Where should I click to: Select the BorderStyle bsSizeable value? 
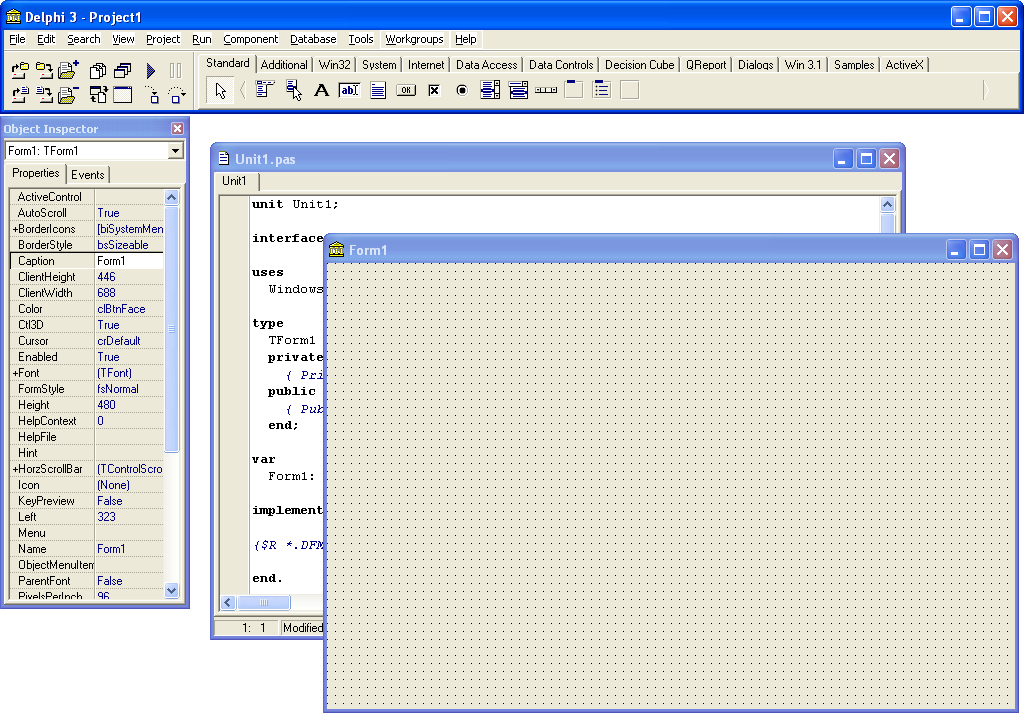pyautogui.click(x=129, y=245)
